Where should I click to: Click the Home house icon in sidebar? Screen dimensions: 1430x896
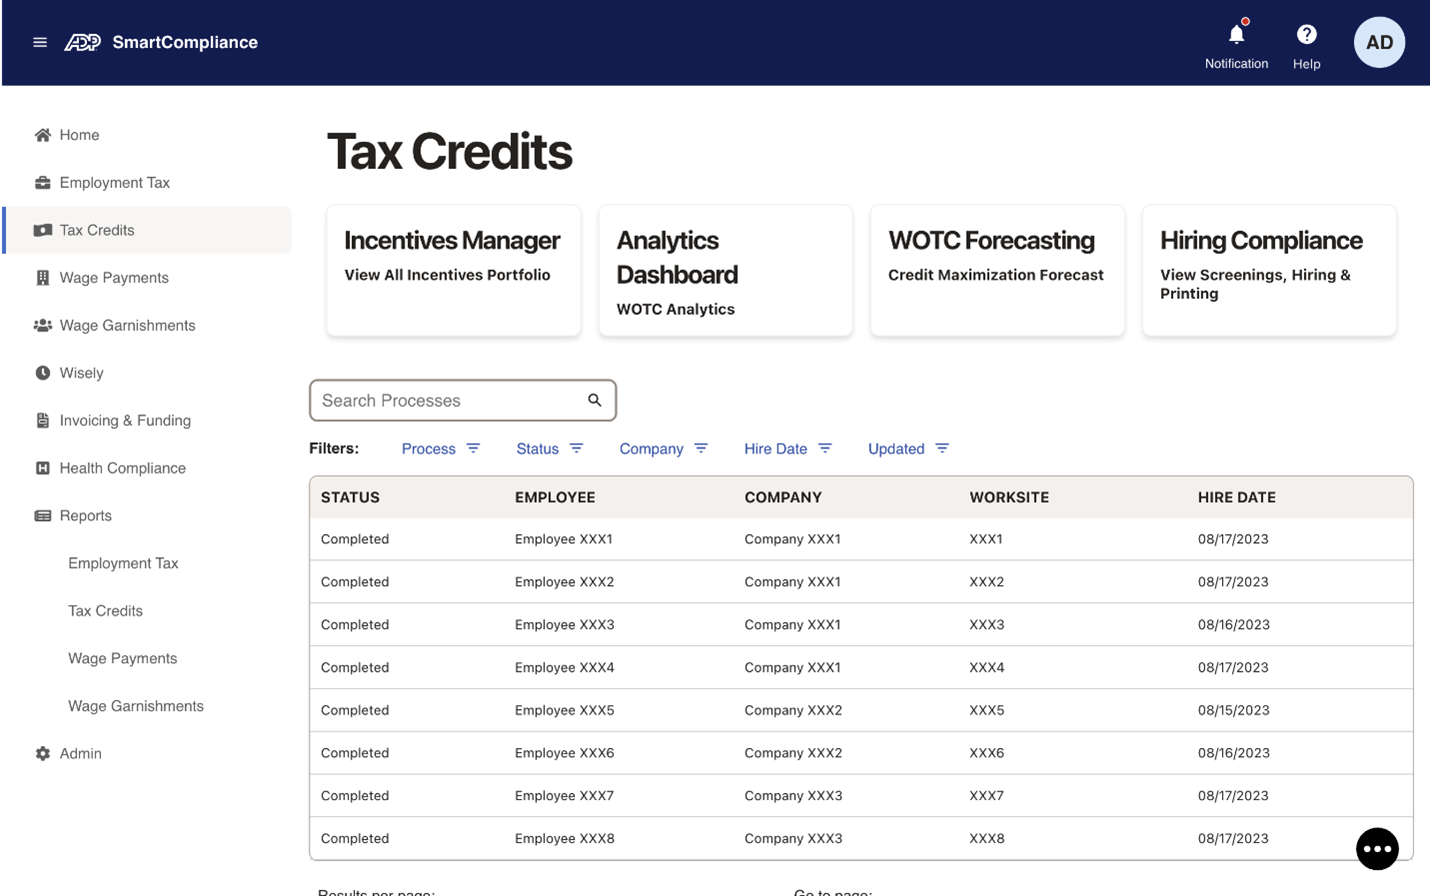(x=43, y=135)
